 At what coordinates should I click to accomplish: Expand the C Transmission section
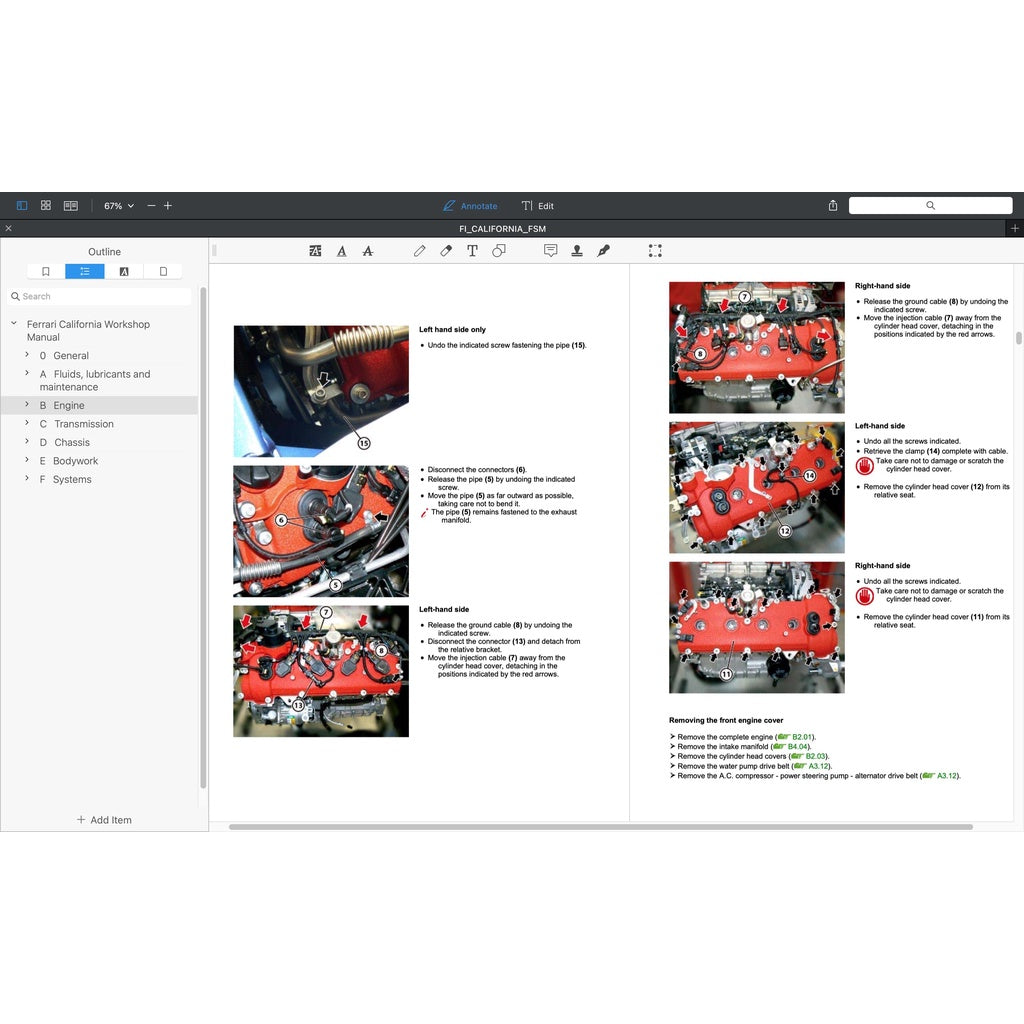pyautogui.click(x=27, y=423)
